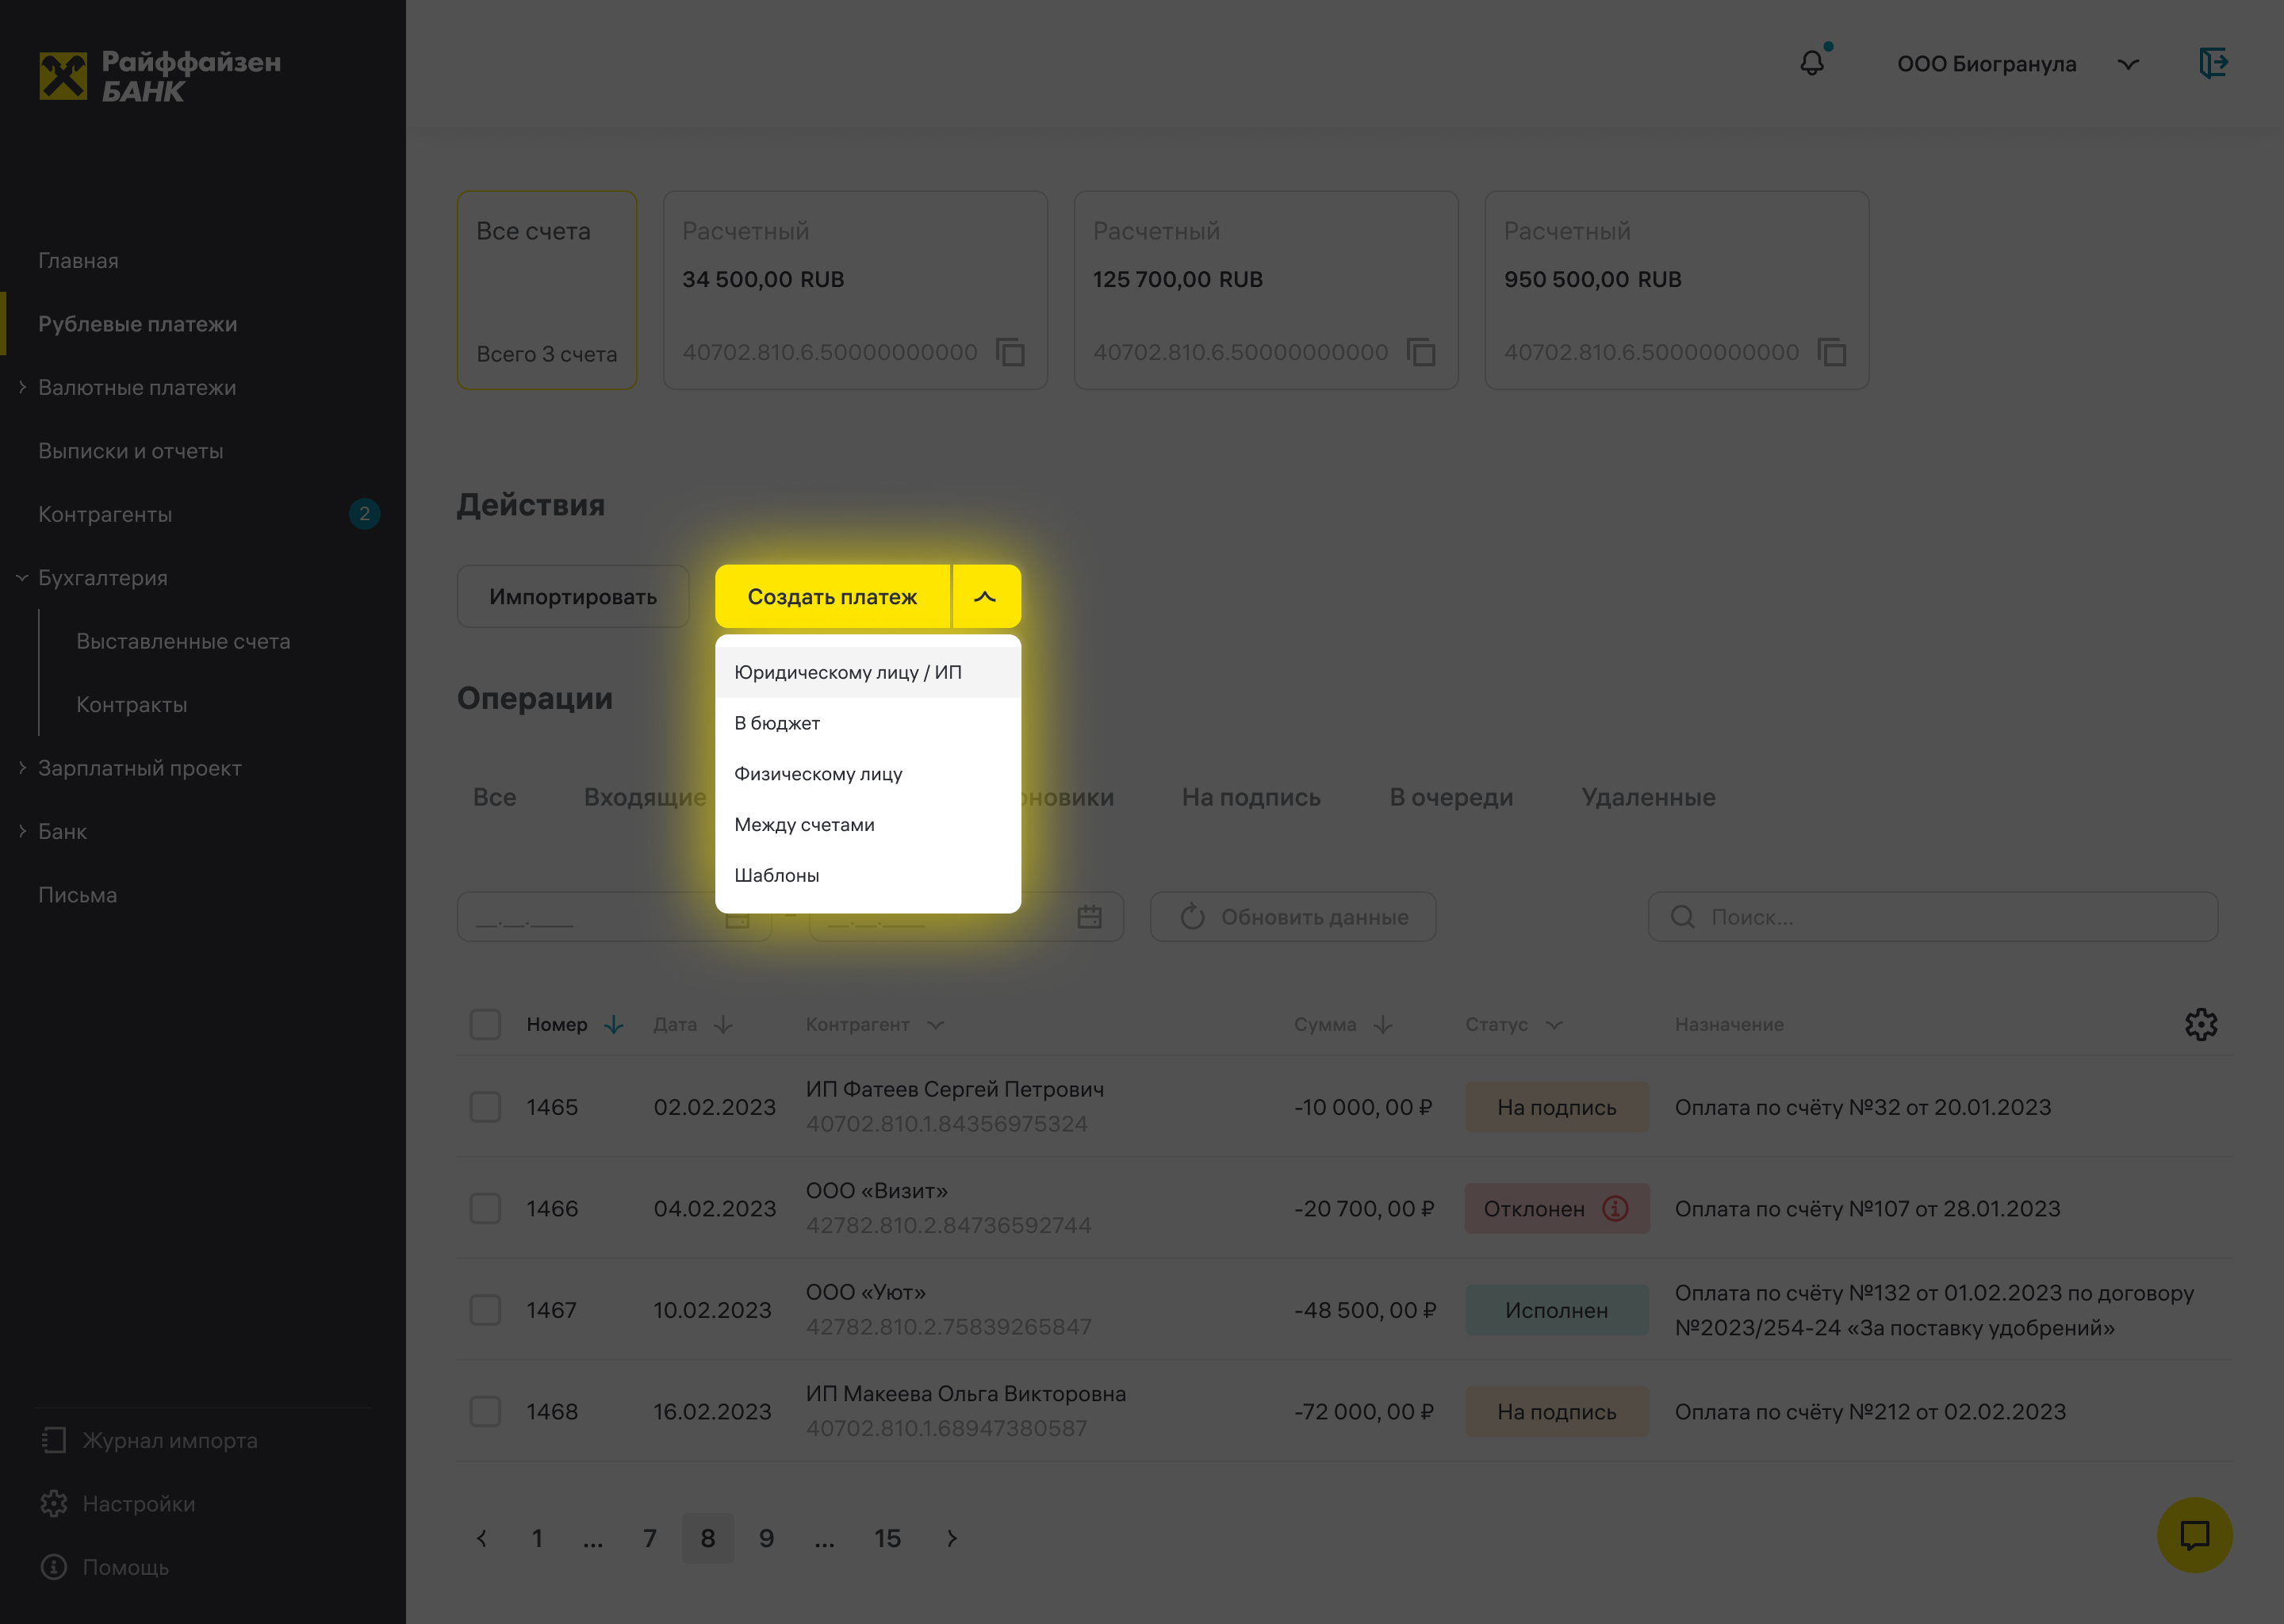Go to previous page arrow
The height and width of the screenshot is (1624, 2284).
[482, 1538]
